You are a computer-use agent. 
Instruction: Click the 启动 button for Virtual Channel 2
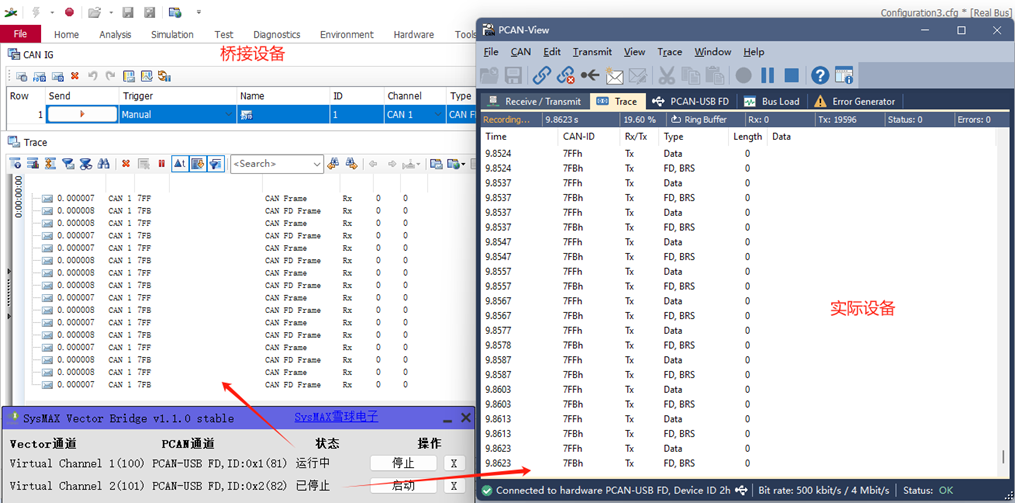point(403,486)
